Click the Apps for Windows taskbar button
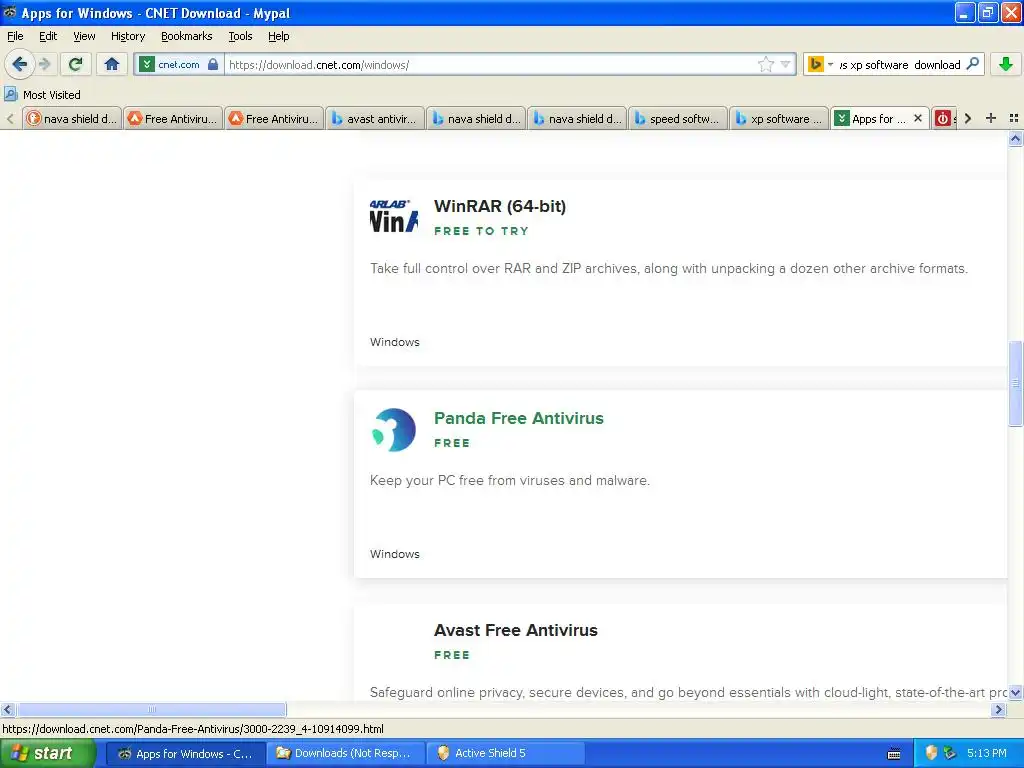Viewport: 1024px width, 768px height. point(185,754)
